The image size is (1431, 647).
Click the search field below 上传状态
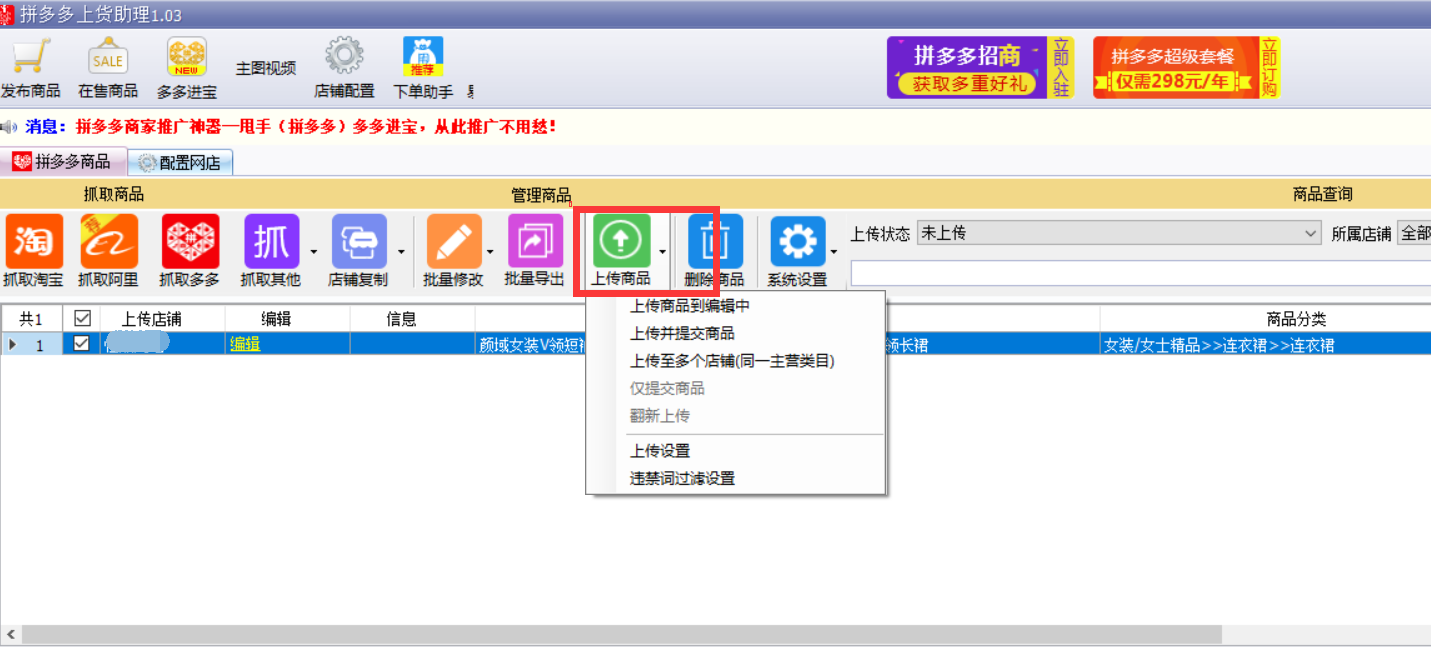(1140, 273)
